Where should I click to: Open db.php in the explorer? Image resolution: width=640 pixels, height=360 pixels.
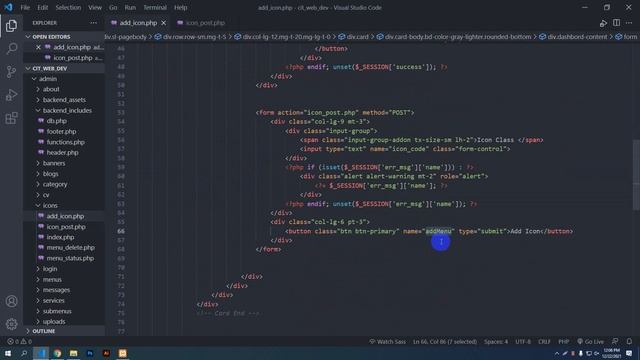click(56, 121)
